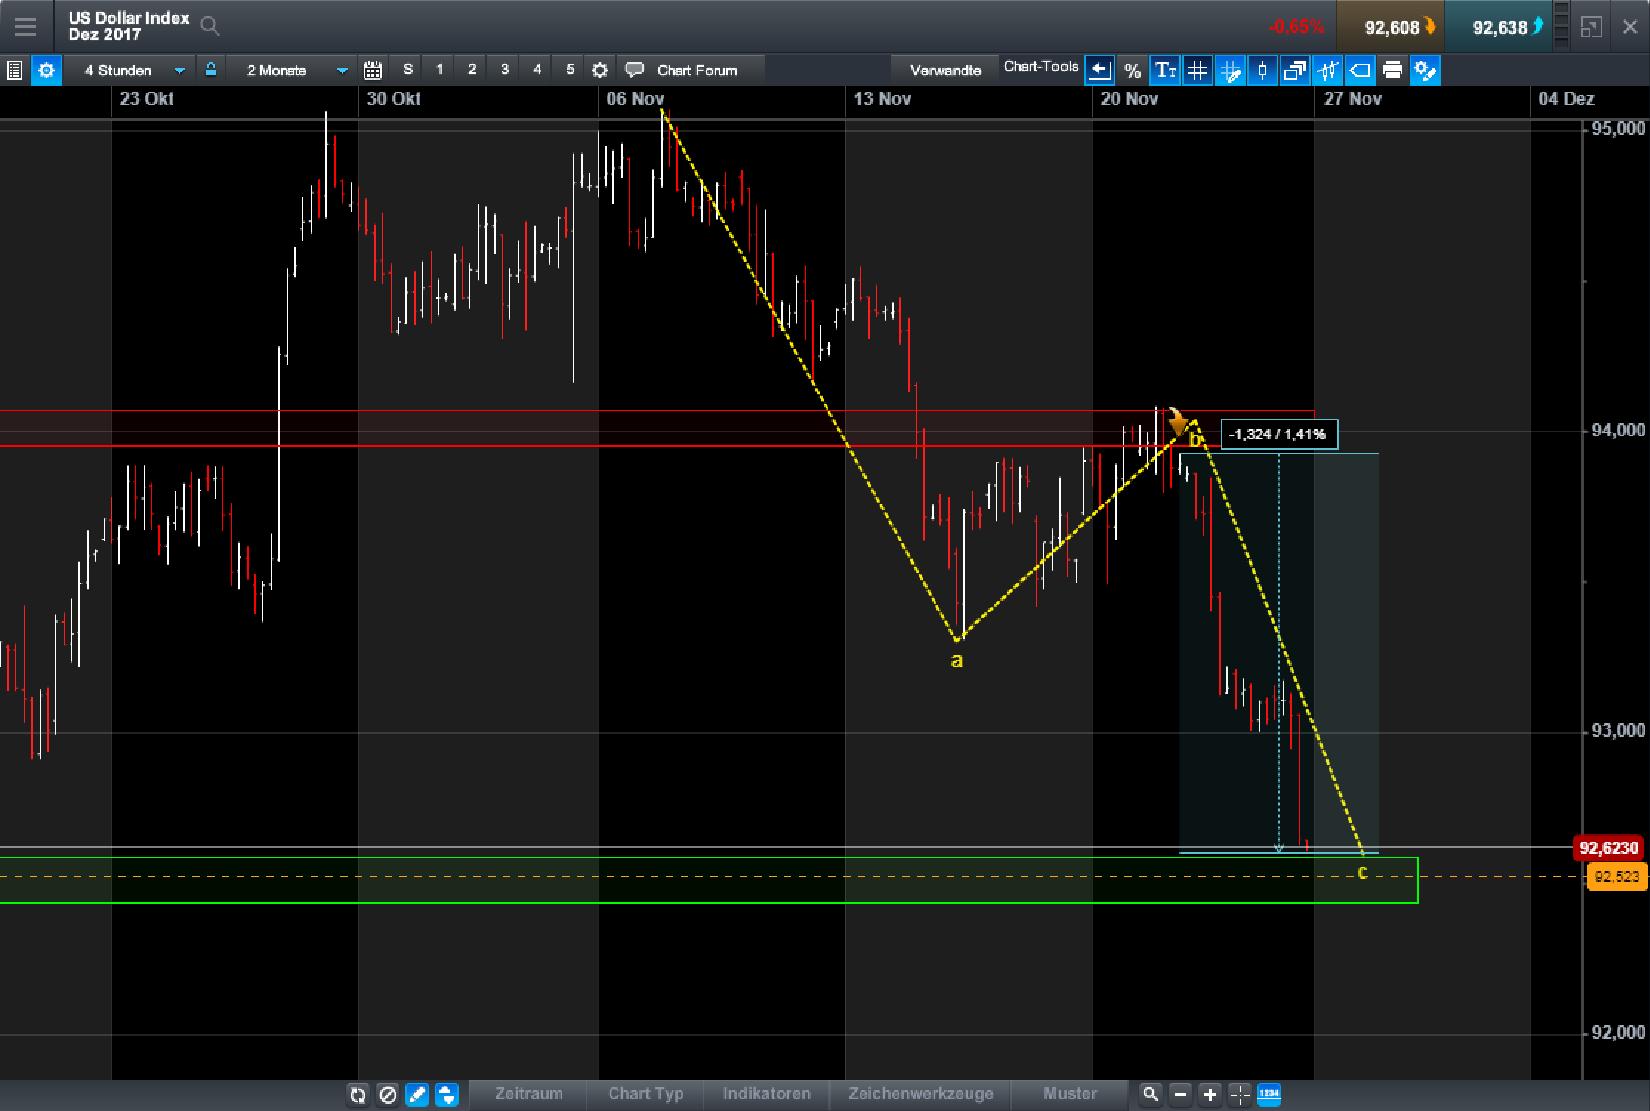Open the Indikatoren menu
Screen dimensions: 1650x1111
767,1094
